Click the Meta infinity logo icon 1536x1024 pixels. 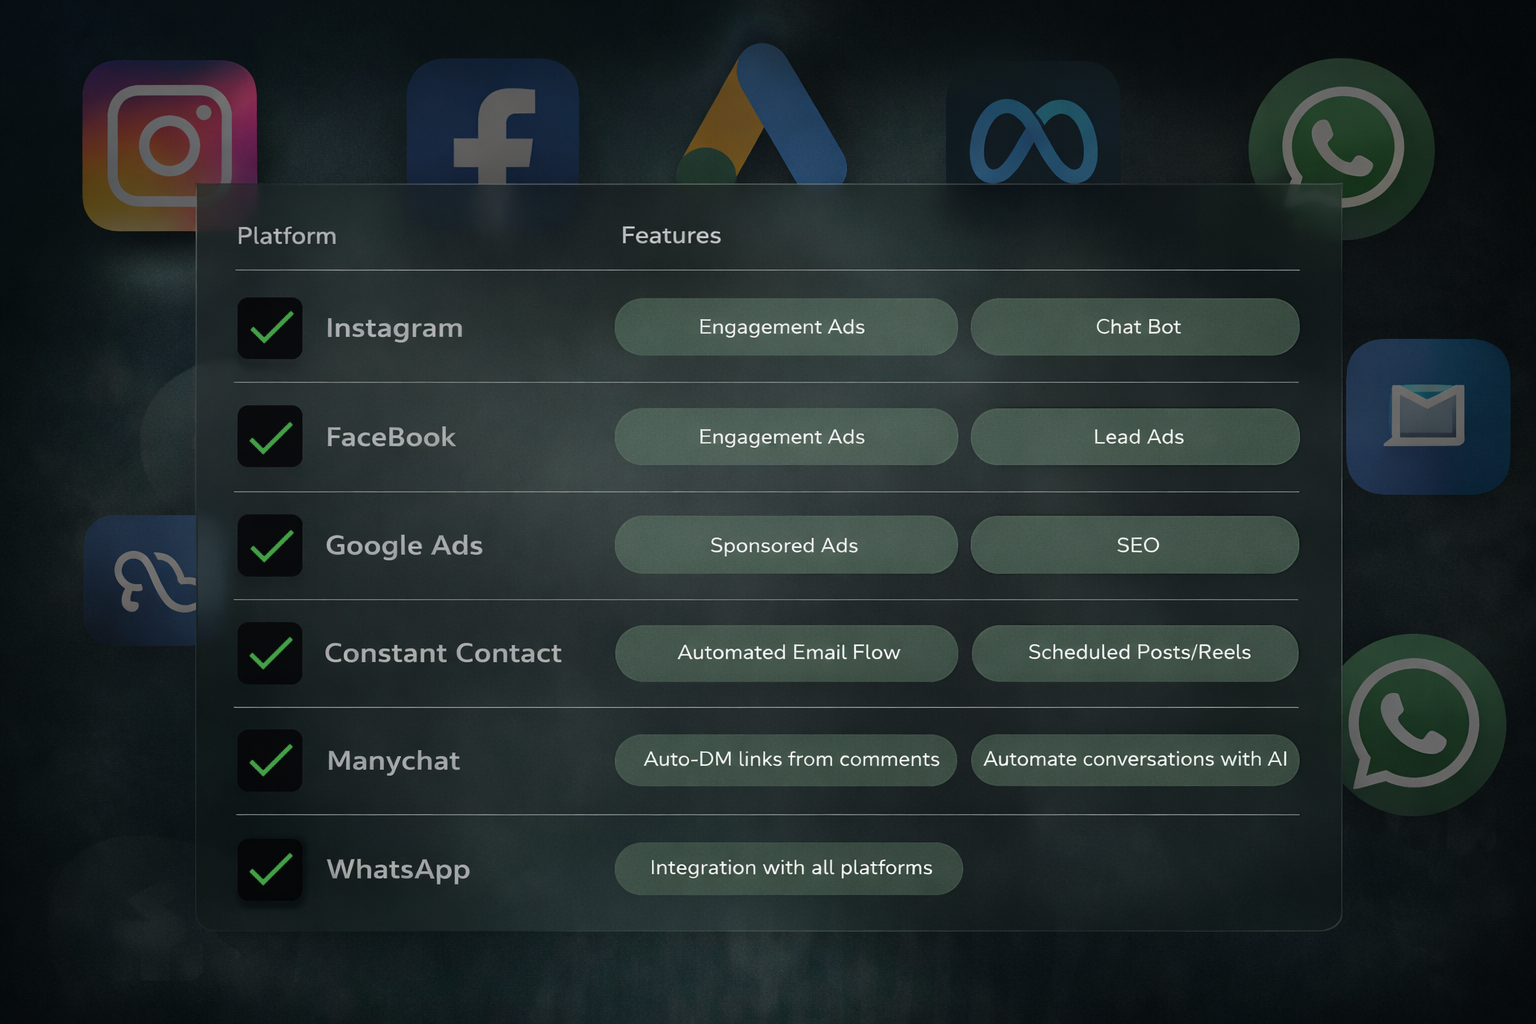(1033, 123)
